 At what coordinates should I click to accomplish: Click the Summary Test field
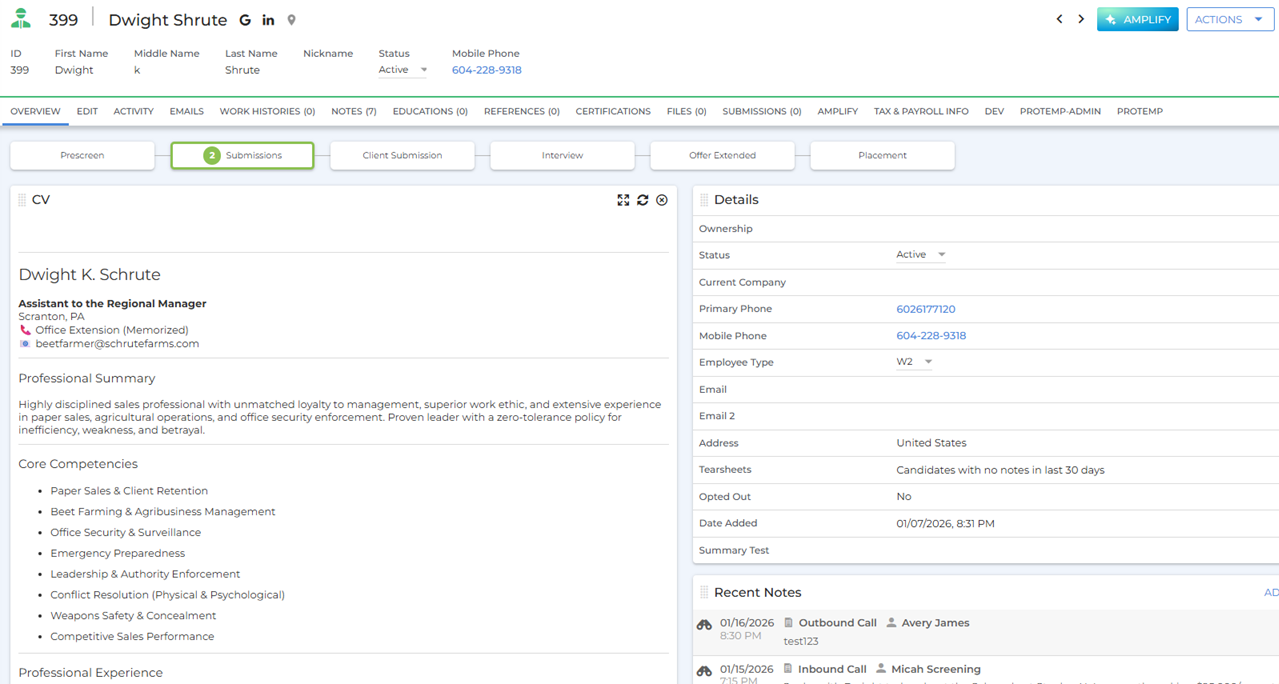986,550
